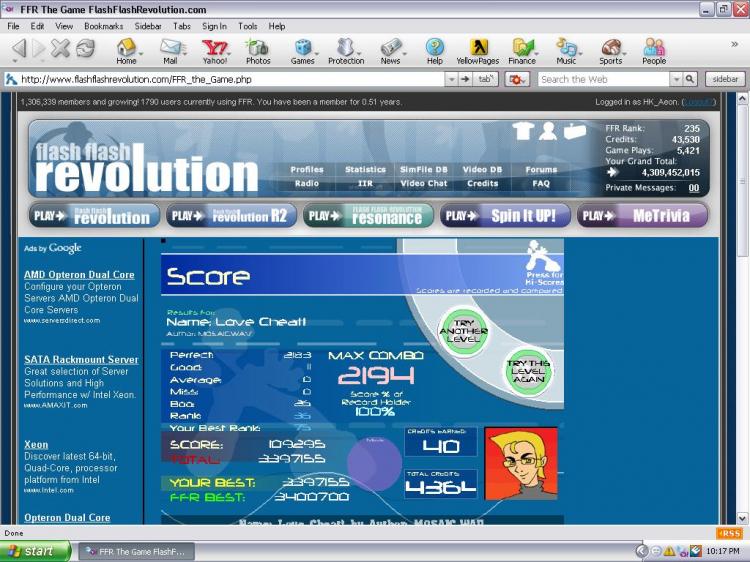Toggle the sidebar button beside search

click(725, 79)
